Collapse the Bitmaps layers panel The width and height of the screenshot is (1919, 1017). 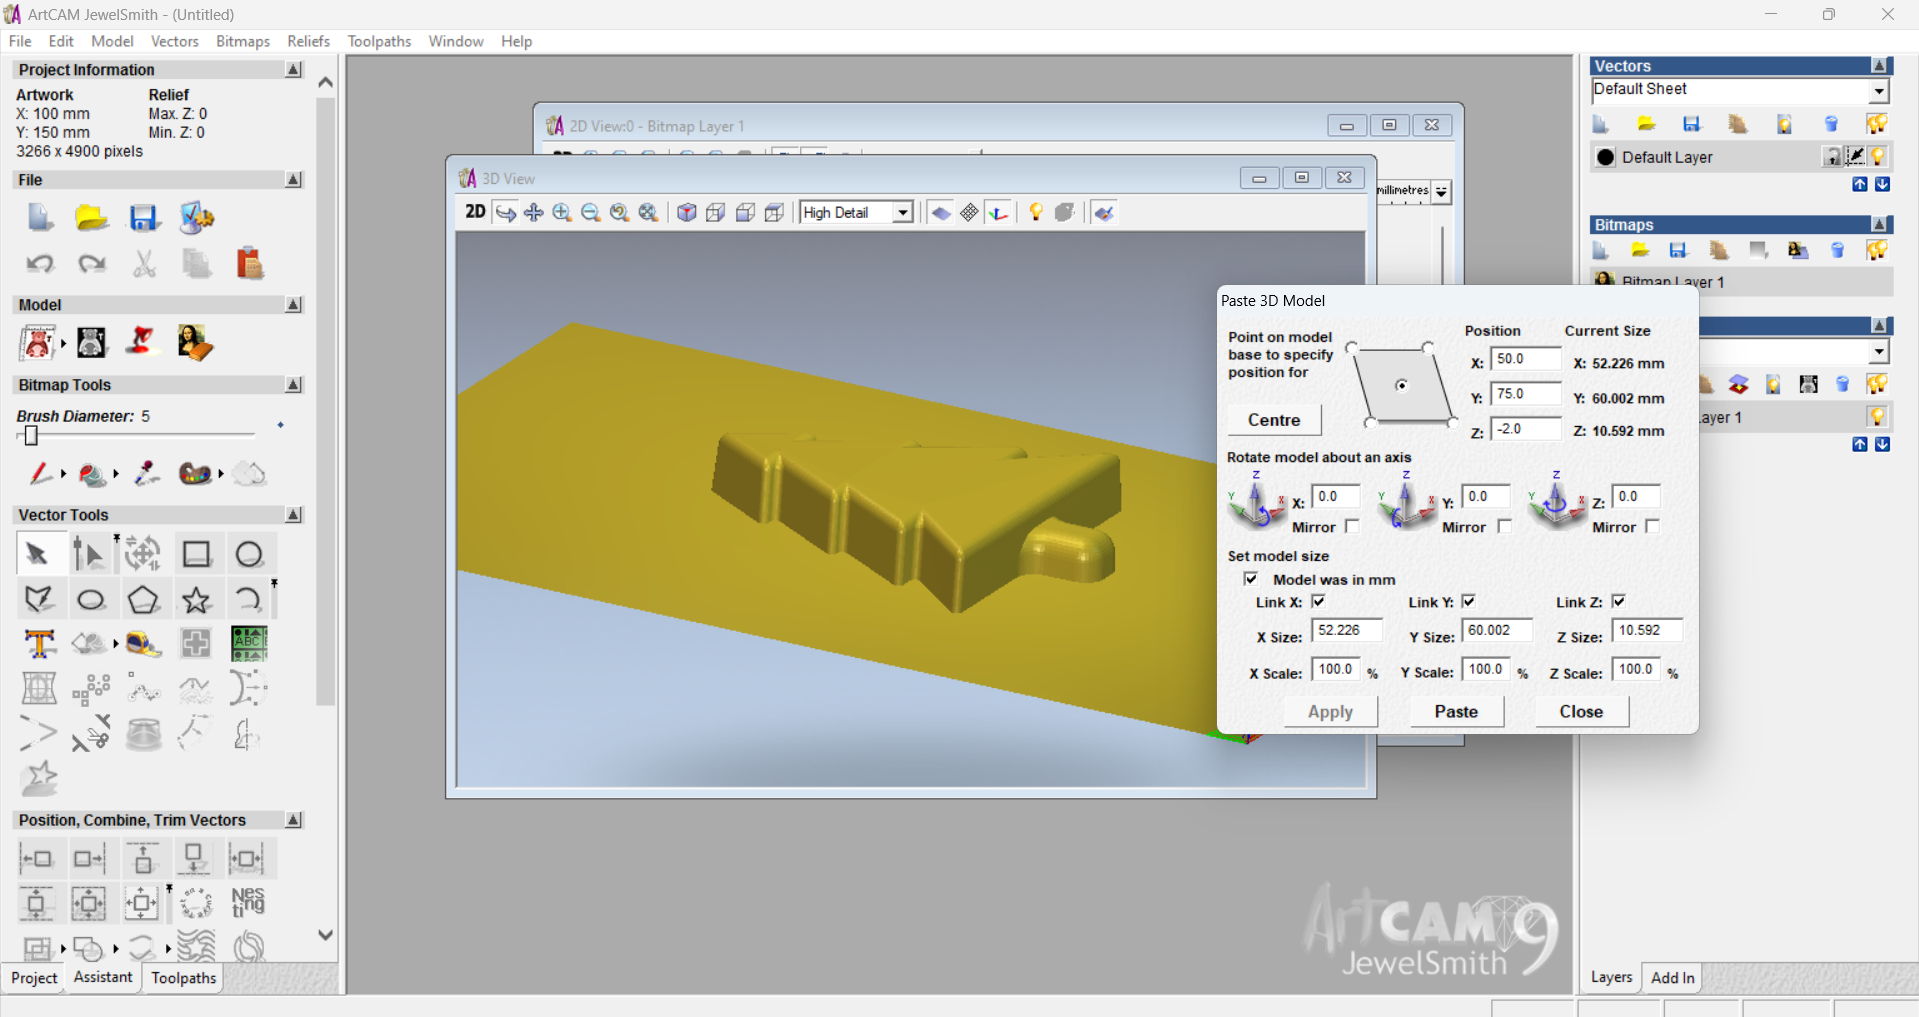tap(1879, 225)
